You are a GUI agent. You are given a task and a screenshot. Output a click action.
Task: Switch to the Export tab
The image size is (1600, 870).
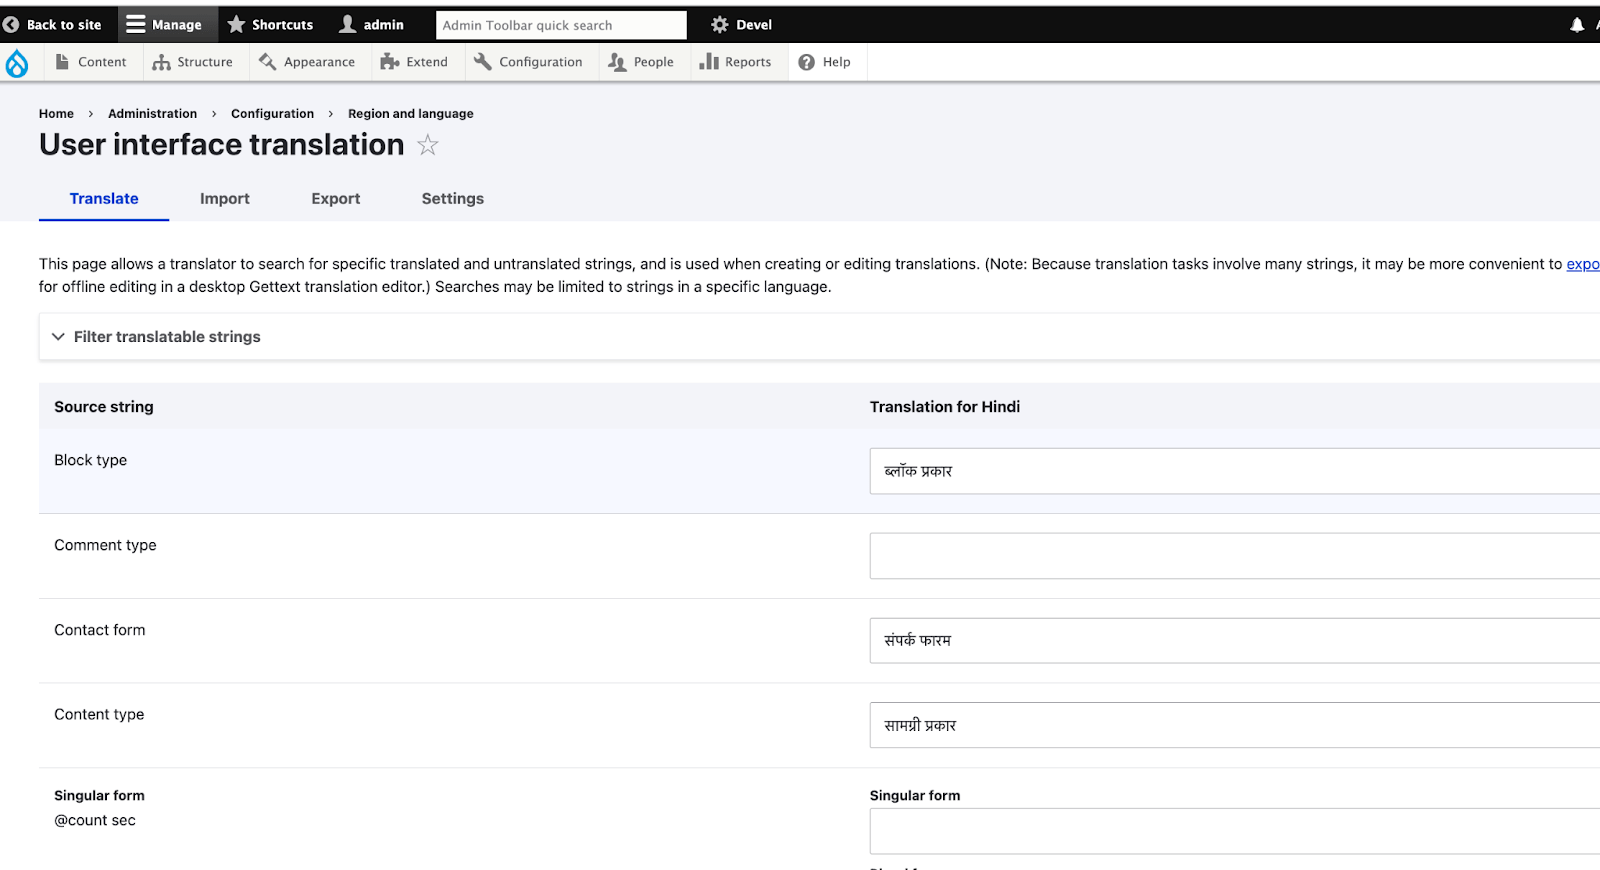[x=336, y=199]
